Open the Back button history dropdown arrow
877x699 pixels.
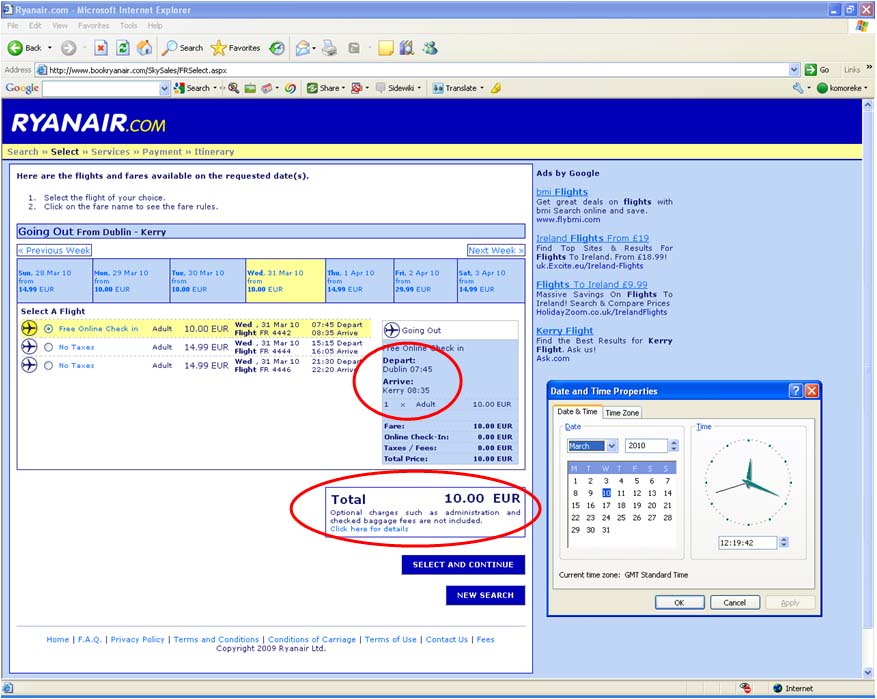50,48
